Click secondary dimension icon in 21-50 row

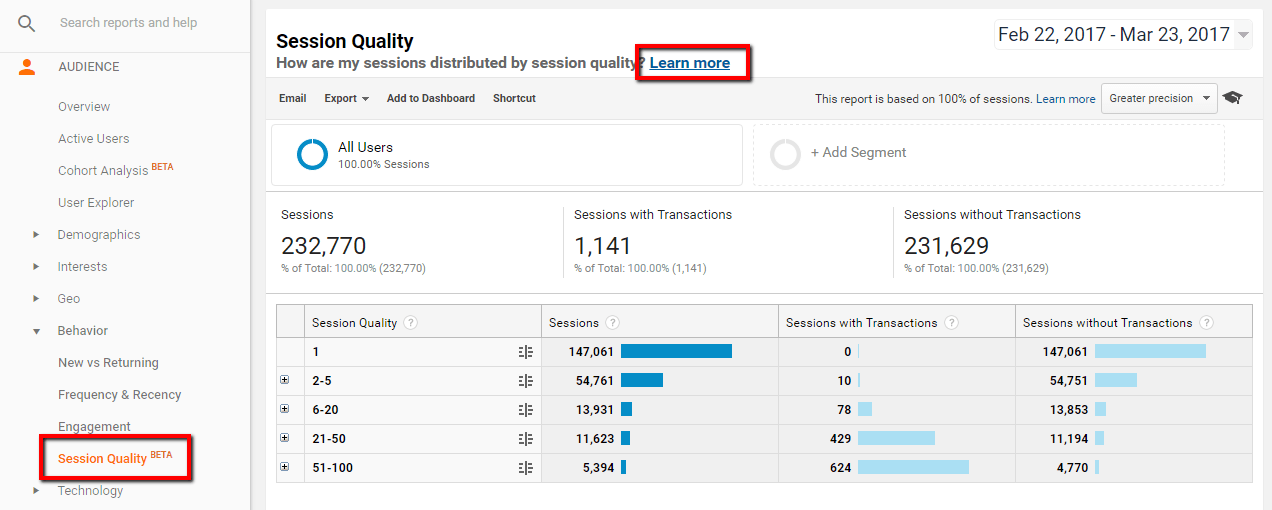526,439
